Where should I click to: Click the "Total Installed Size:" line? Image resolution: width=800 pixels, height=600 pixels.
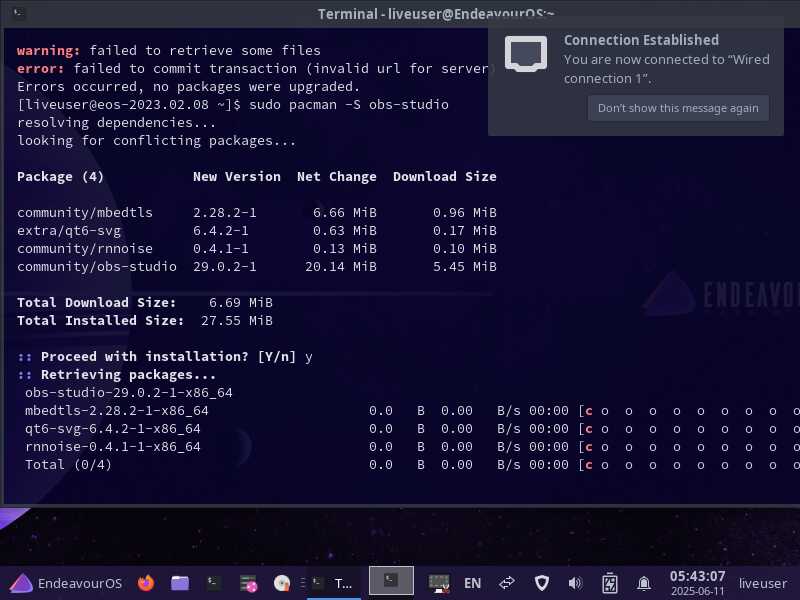(145, 320)
